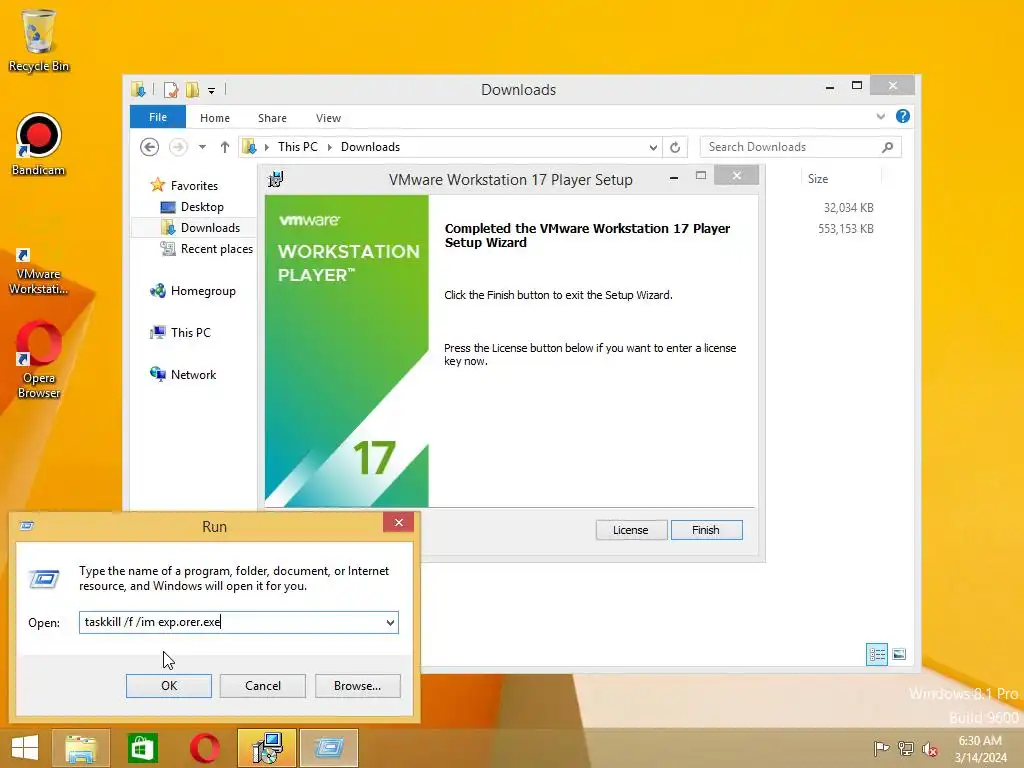Click OK in Run dialog
1024x768 pixels.
click(168, 686)
